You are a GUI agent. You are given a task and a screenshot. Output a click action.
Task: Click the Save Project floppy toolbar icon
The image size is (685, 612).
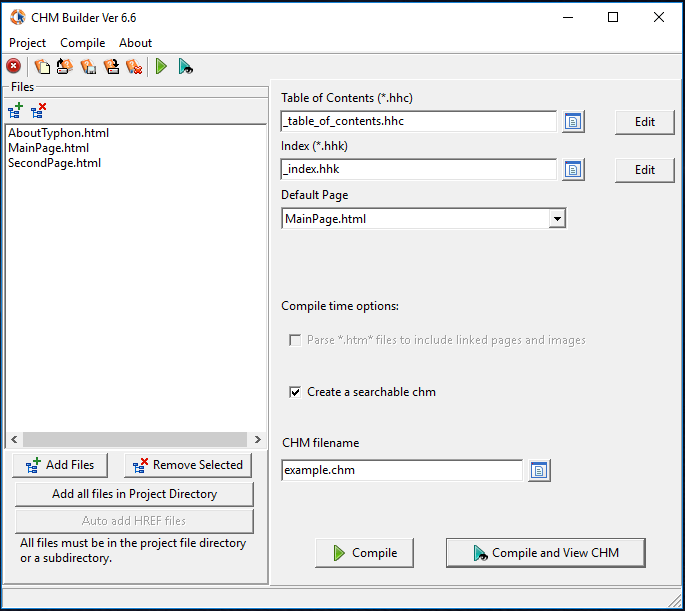tap(89, 66)
